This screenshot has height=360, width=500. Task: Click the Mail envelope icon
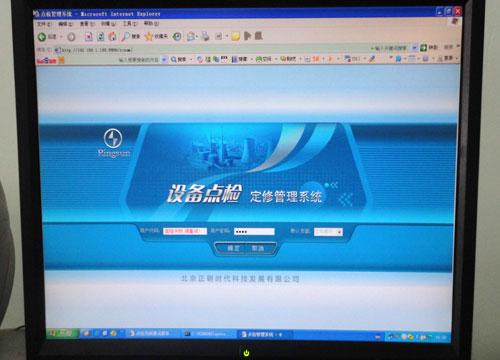tap(191, 36)
